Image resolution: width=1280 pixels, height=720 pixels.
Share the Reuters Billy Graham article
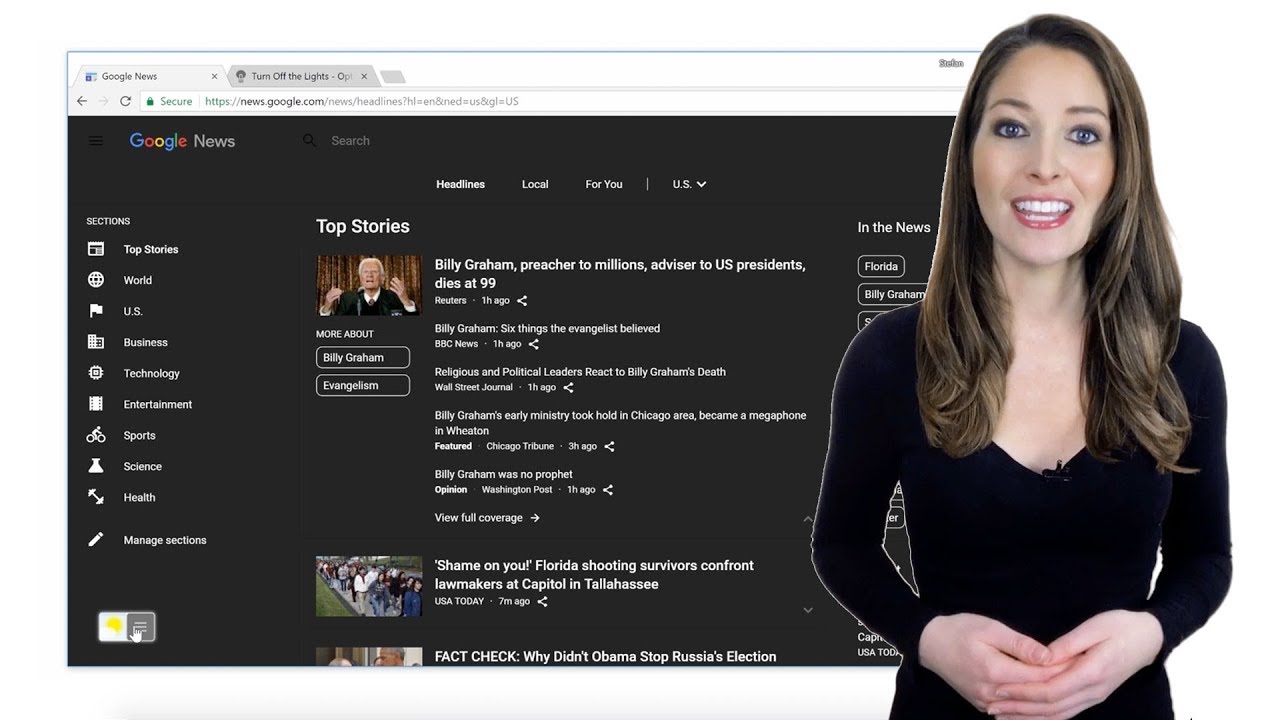coord(522,301)
